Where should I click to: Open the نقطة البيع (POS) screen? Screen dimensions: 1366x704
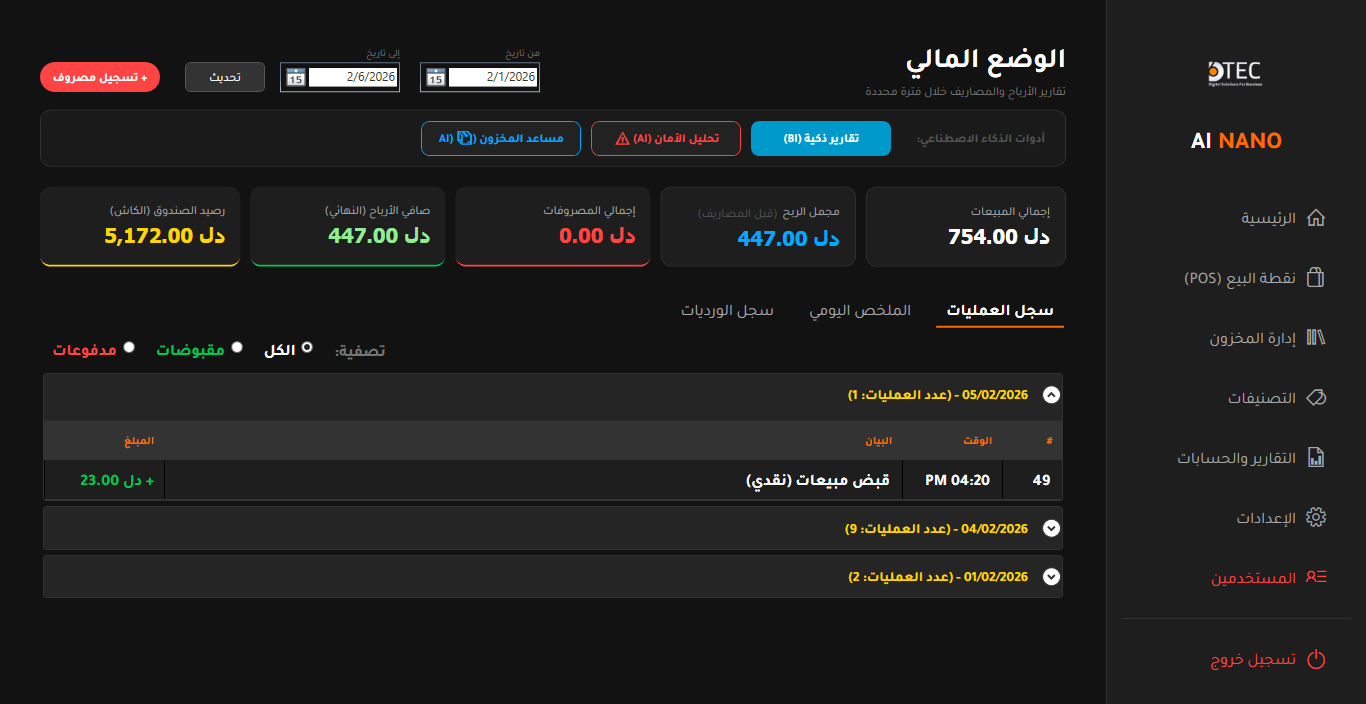[x=1313, y=277]
